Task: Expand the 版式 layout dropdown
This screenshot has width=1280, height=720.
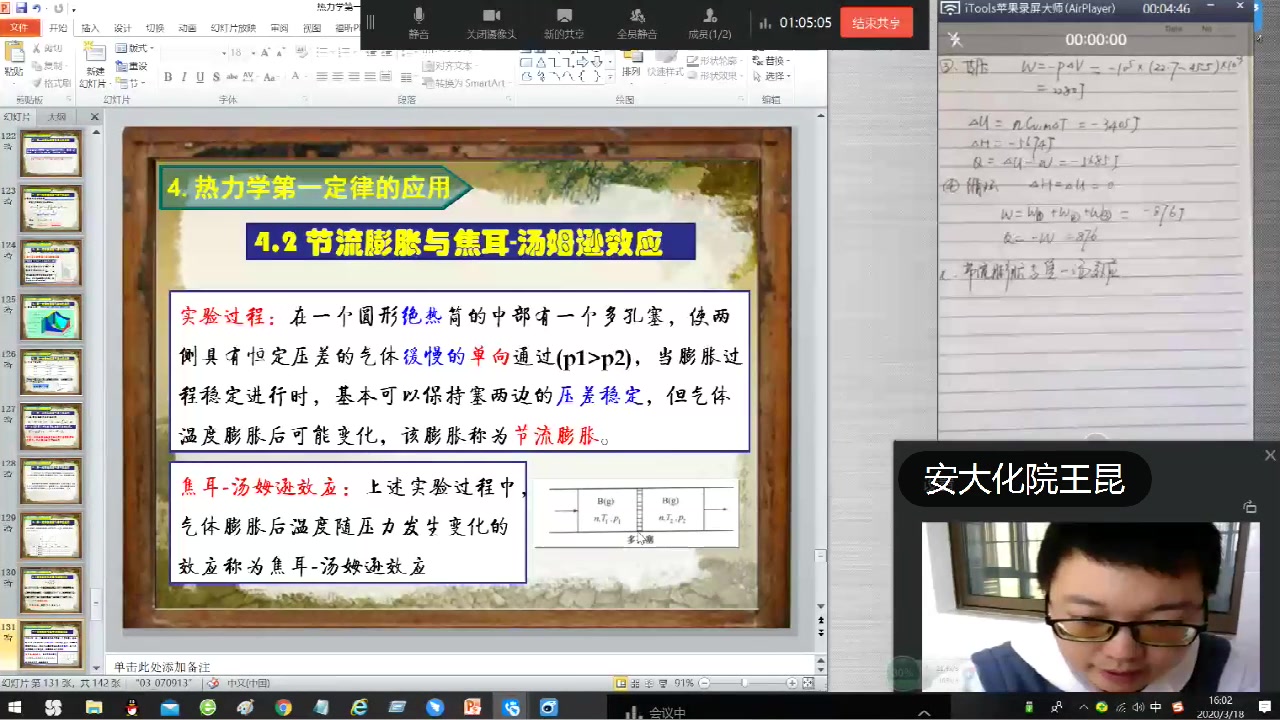Action: [135, 48]
